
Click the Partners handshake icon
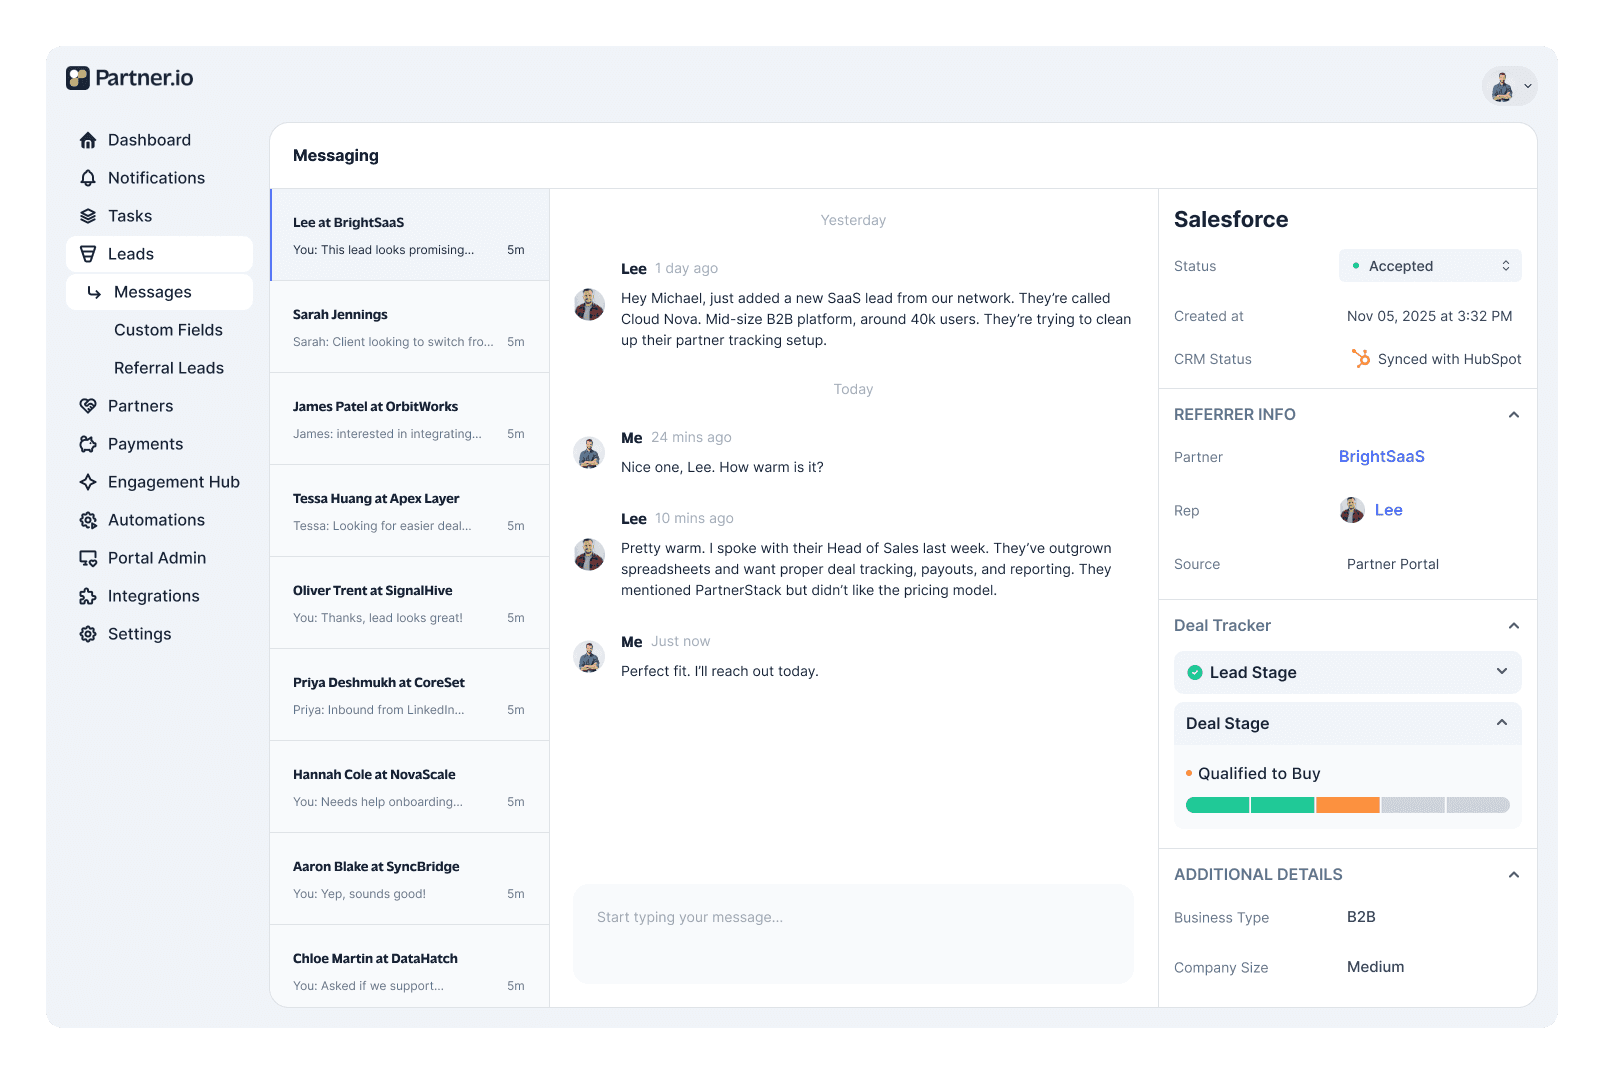[x=88, y=406]
